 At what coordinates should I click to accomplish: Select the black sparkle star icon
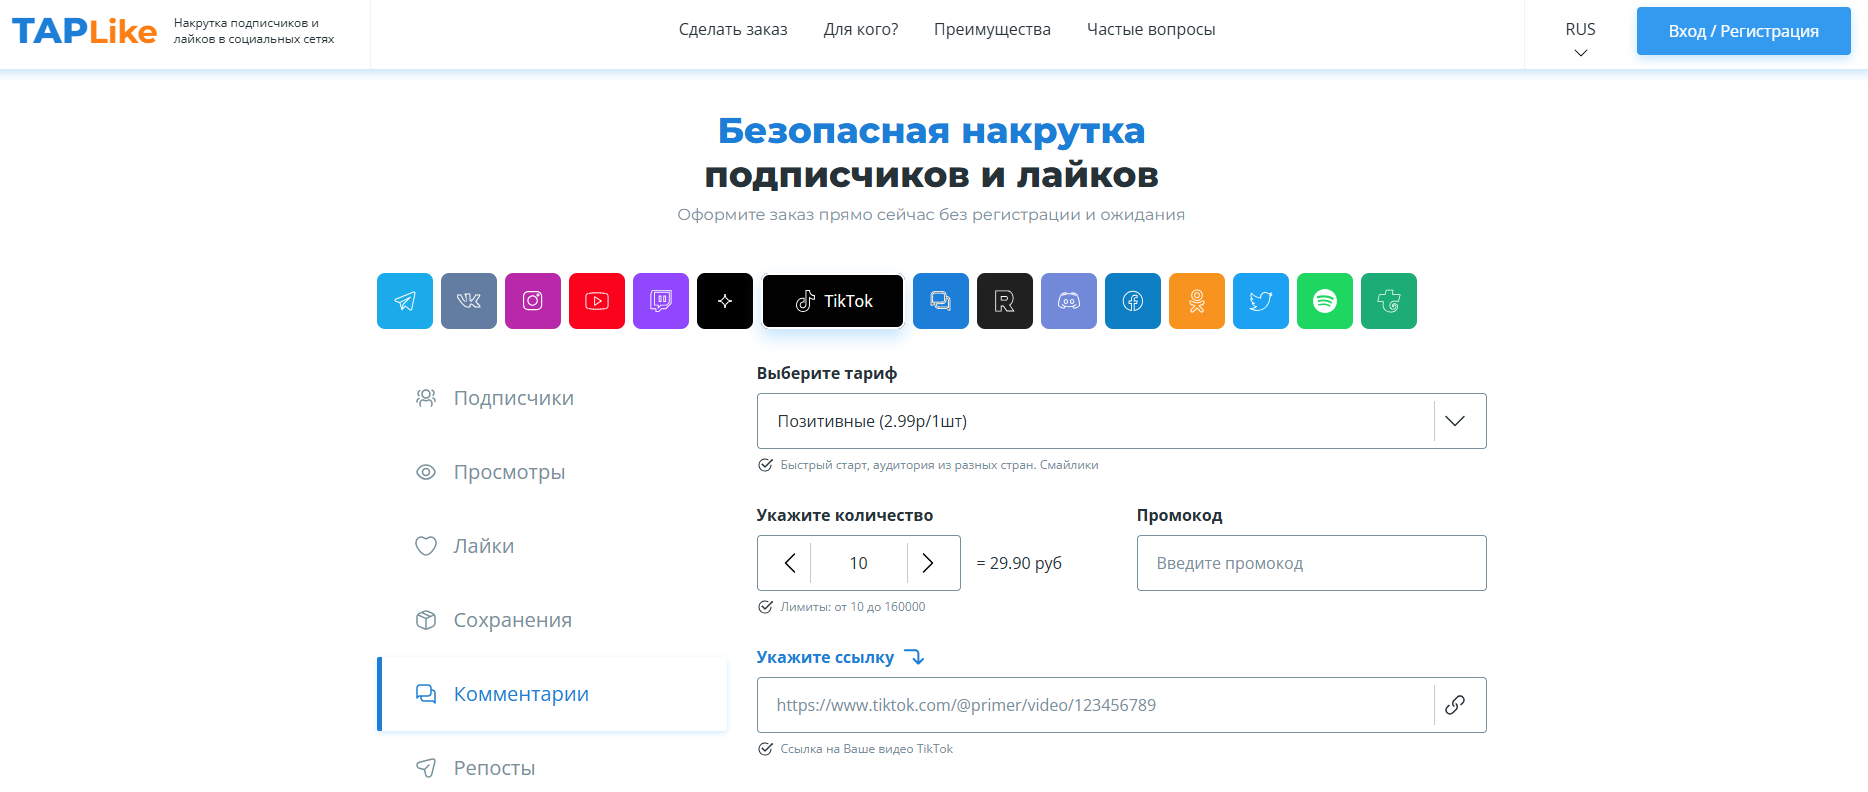point(725,301)
